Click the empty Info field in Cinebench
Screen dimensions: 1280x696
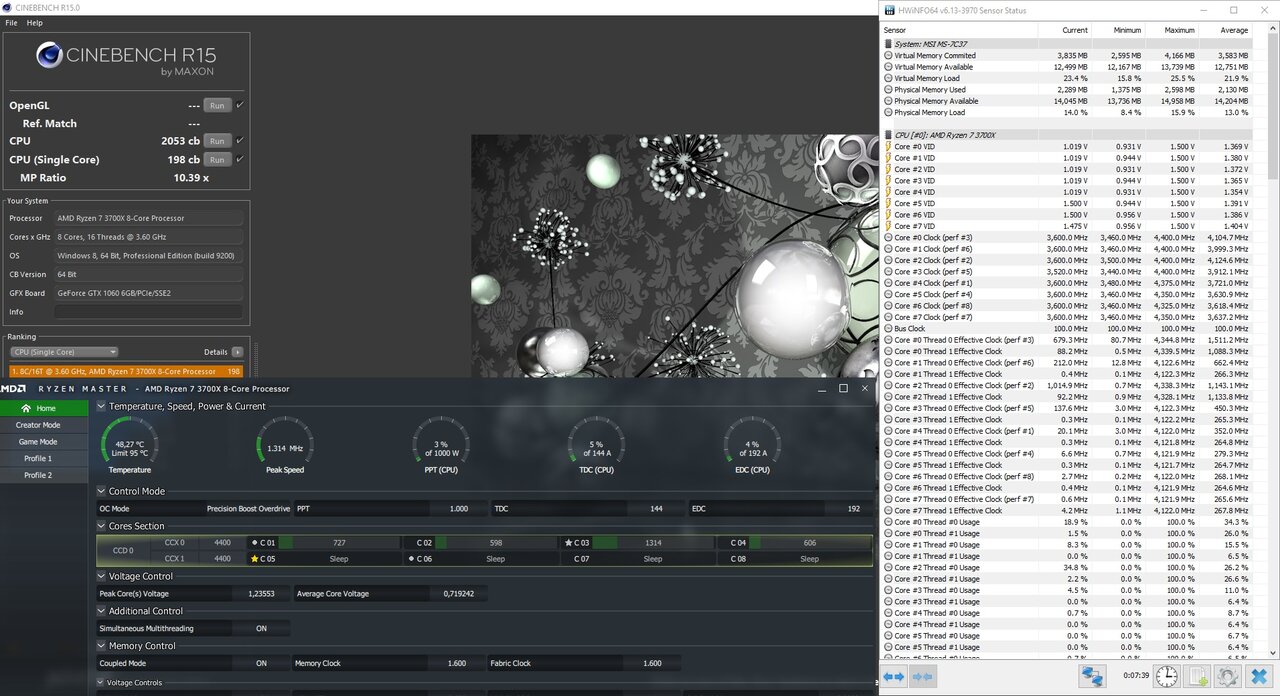pos(148,312)
